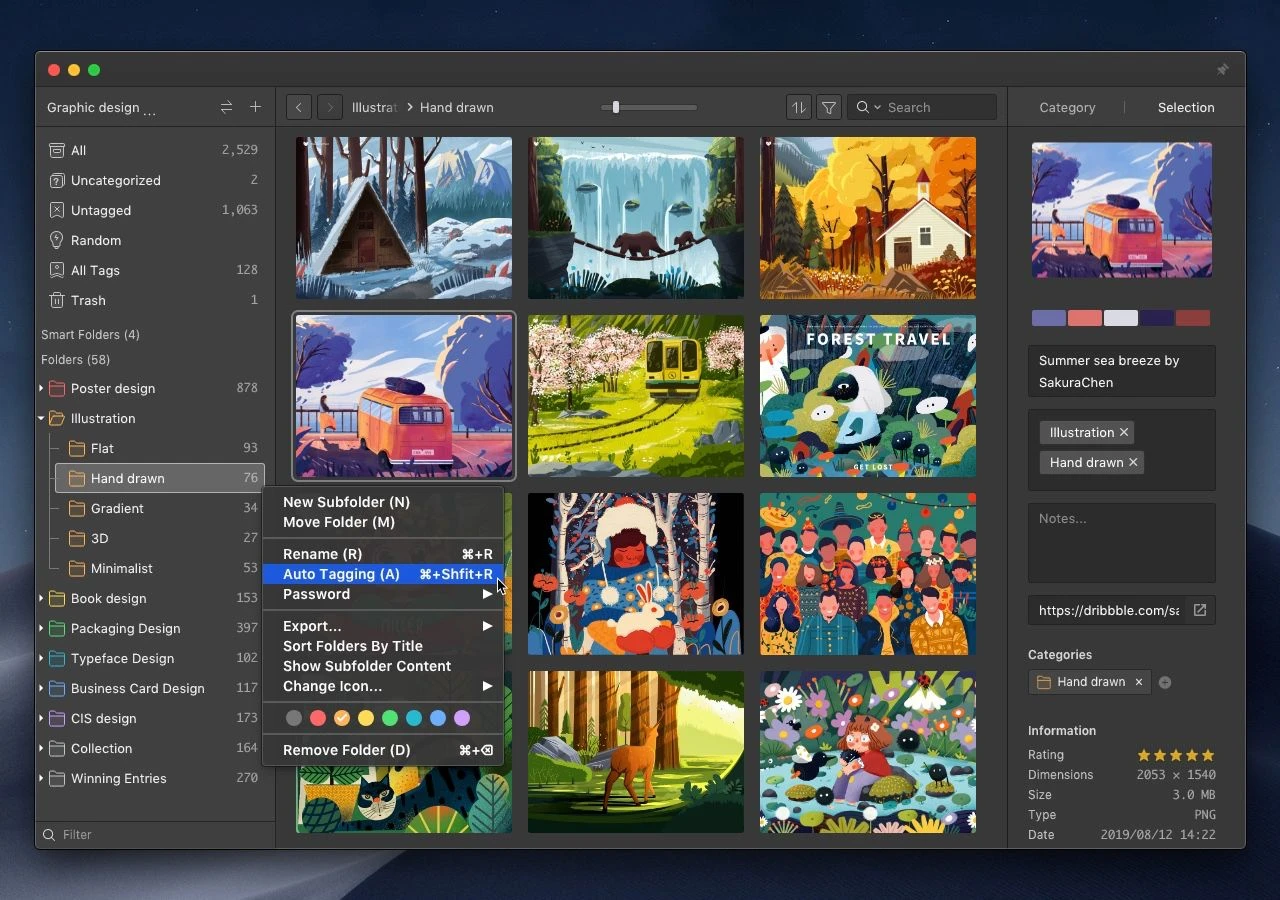Open the Trash in the sidebar
Screen dimensions: 1280x900
click(x=88, y=300)
